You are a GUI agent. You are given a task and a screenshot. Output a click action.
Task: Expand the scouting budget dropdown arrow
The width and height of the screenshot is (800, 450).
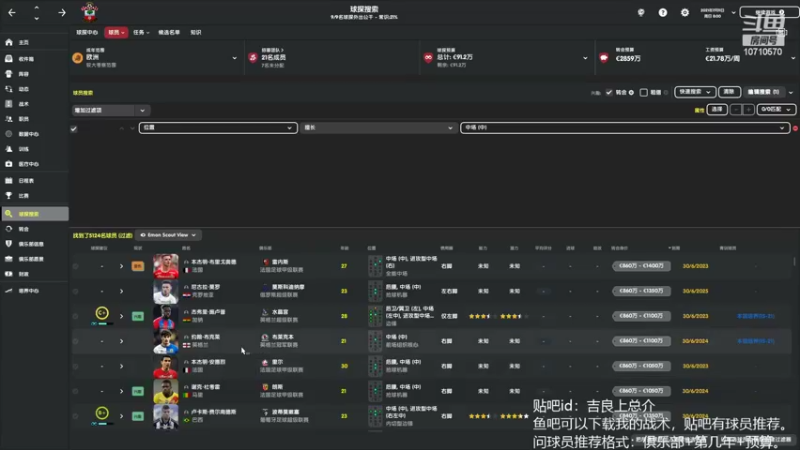tap(585, 58)
